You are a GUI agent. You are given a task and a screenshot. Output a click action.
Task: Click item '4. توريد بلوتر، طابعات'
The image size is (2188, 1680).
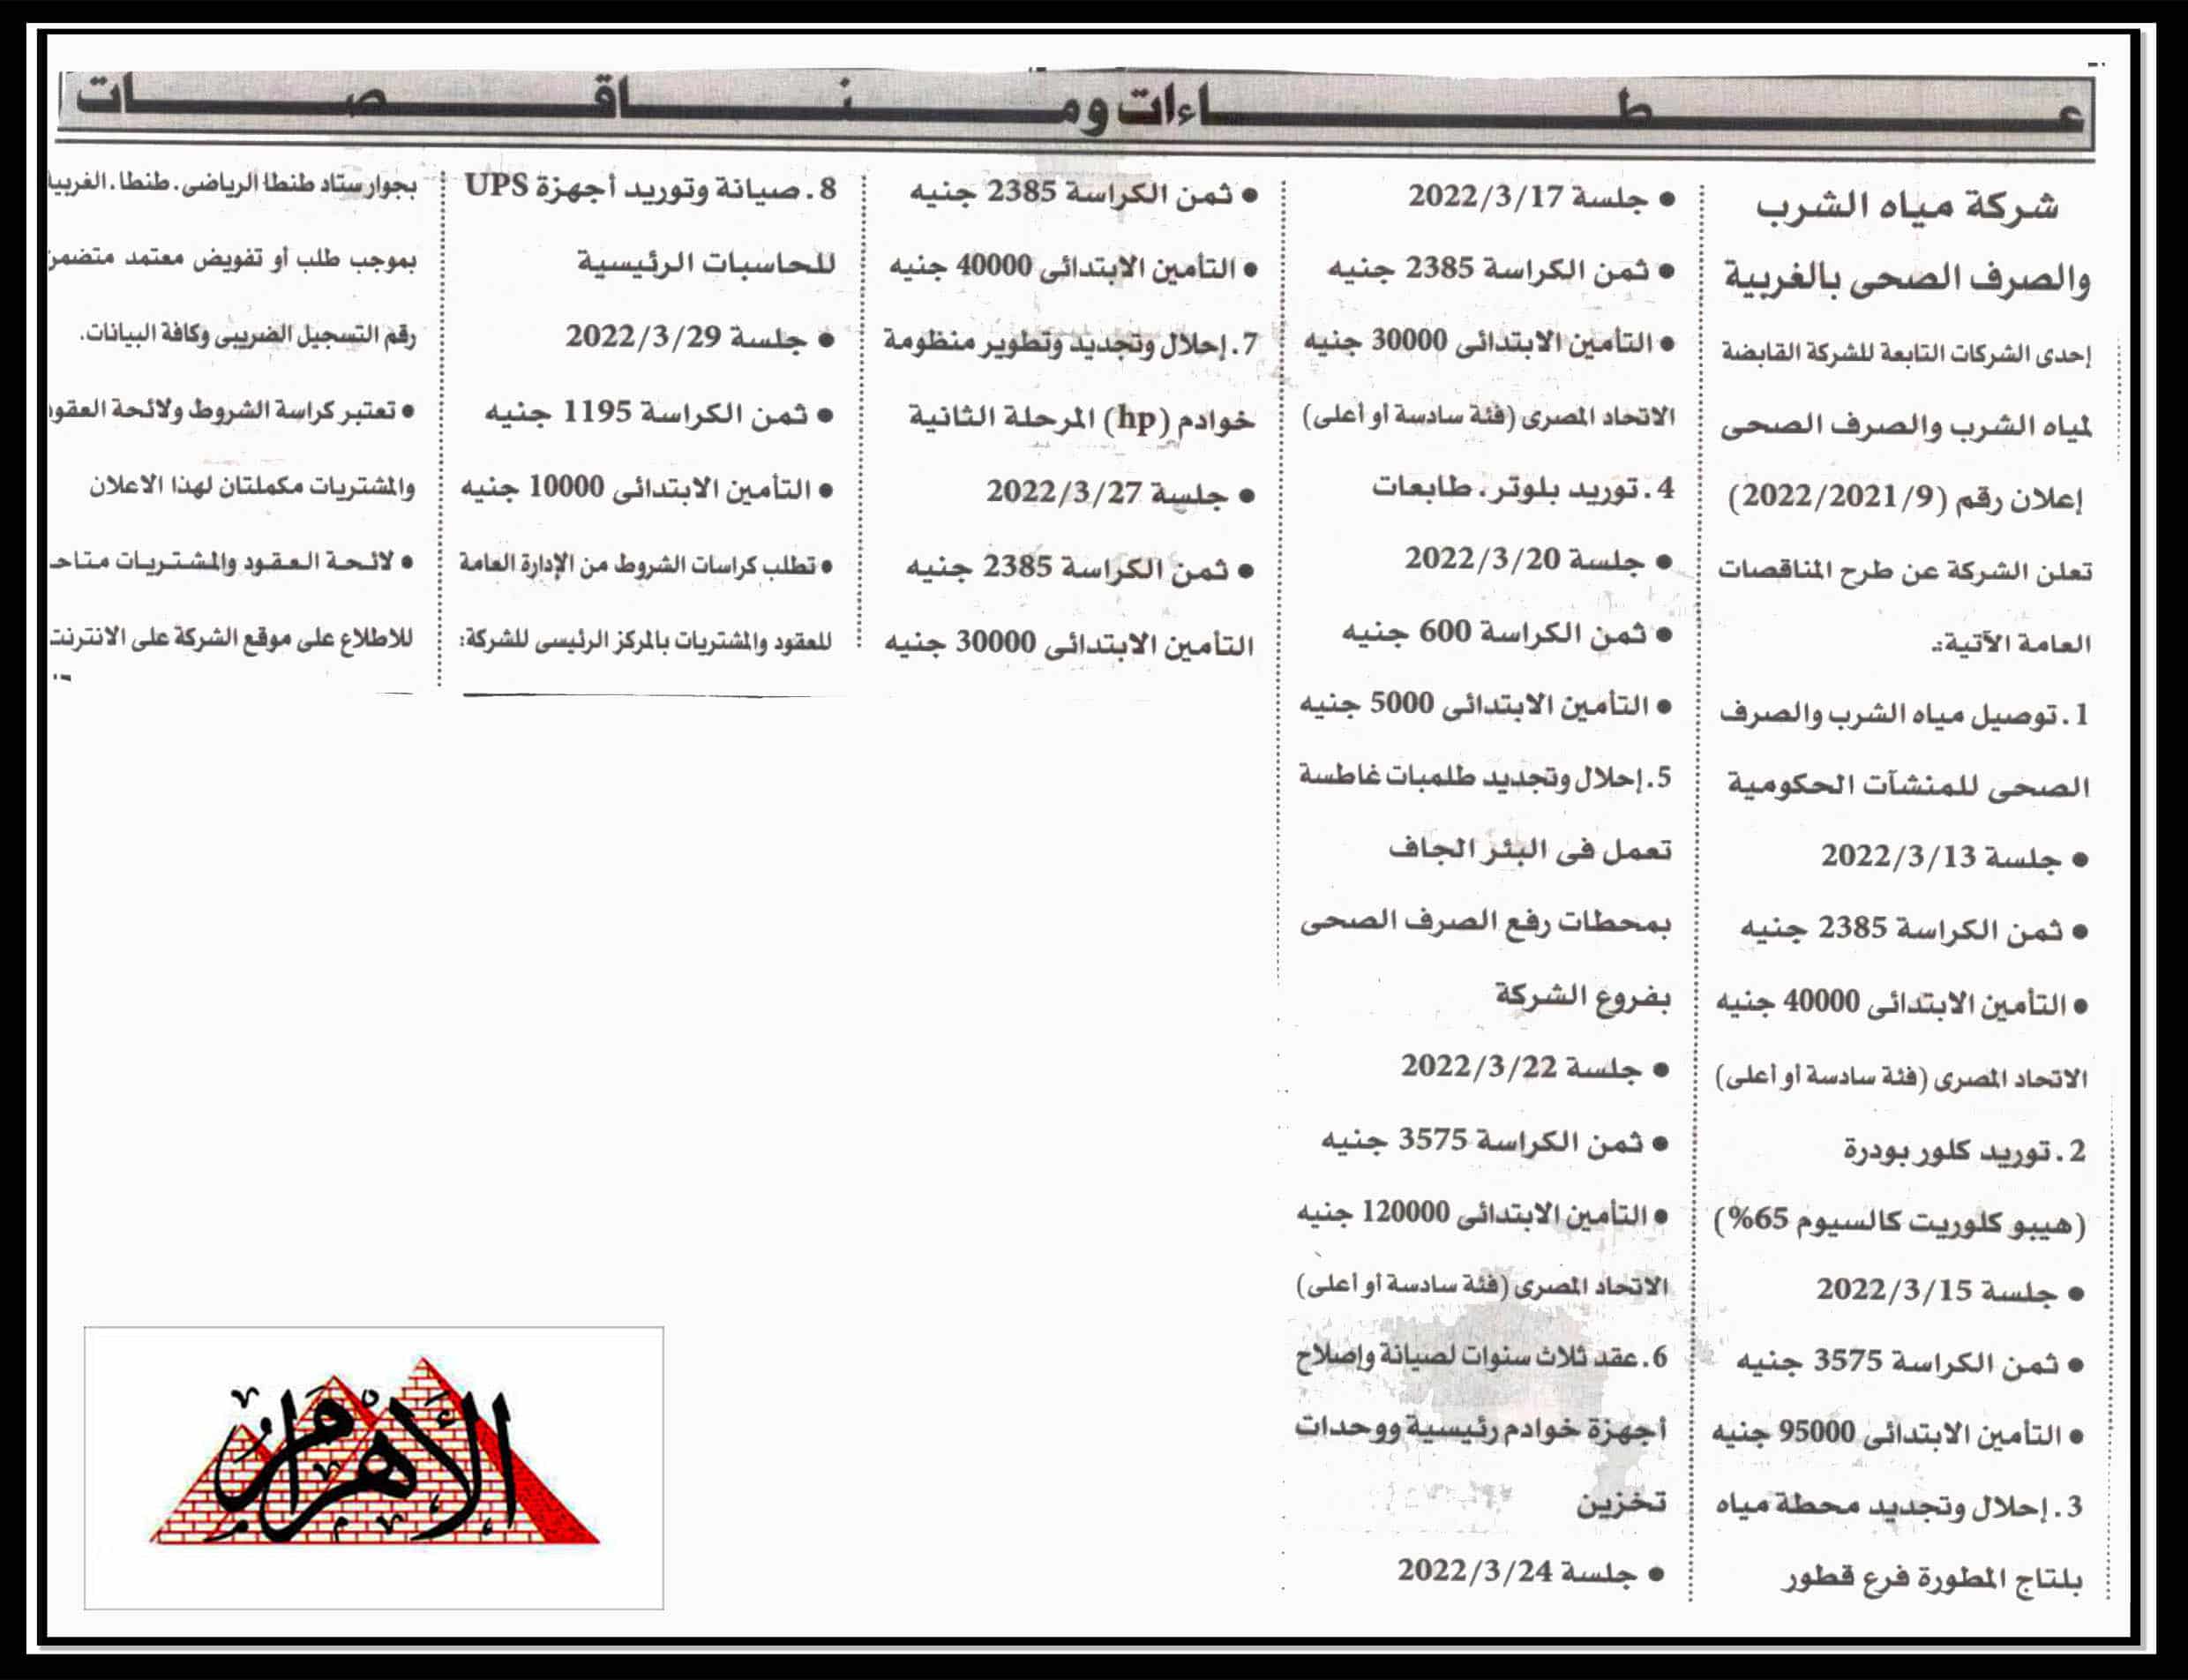1522,488
